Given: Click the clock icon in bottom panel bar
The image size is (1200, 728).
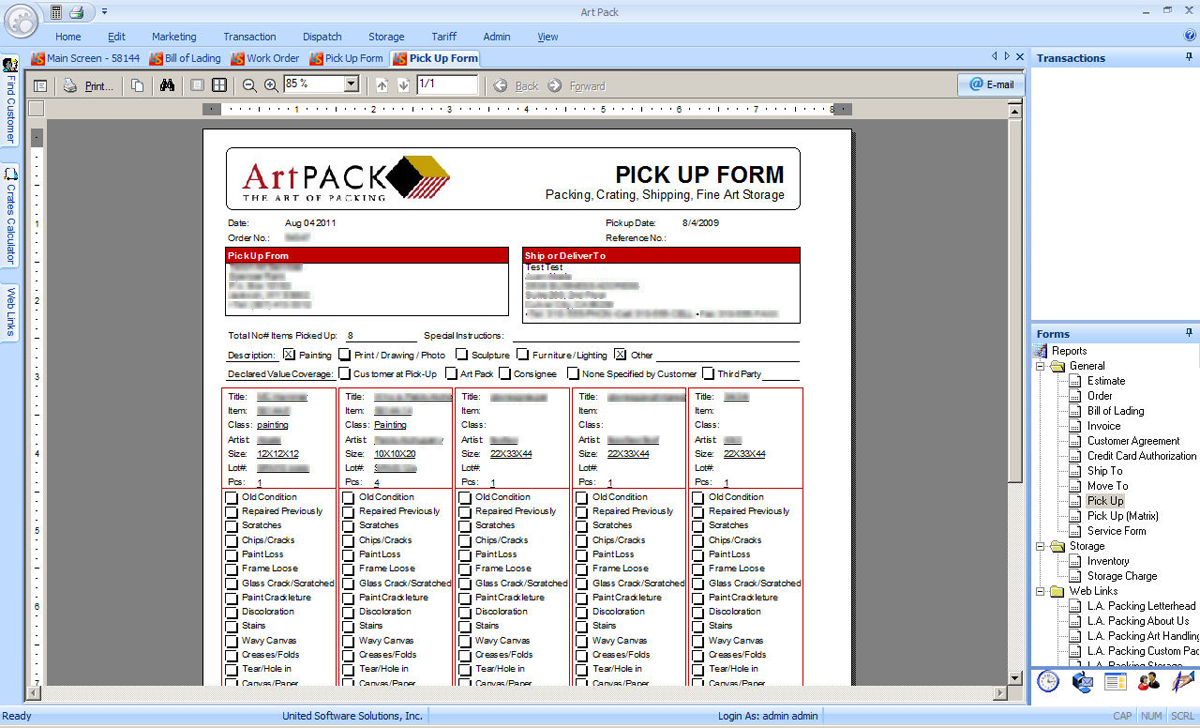Looking at the screenshot, I should [x=1048, y=682].
